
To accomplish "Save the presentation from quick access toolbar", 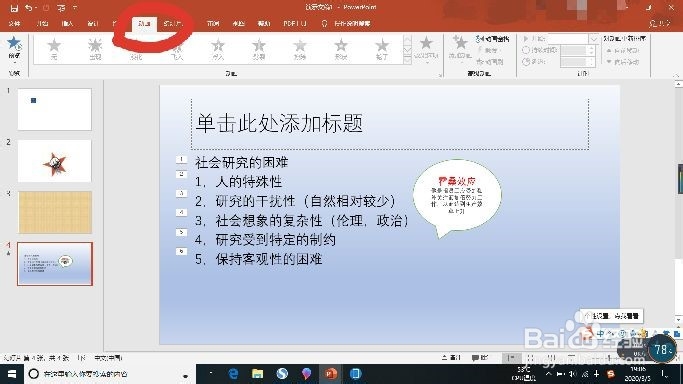I will (x=14, y=7).
